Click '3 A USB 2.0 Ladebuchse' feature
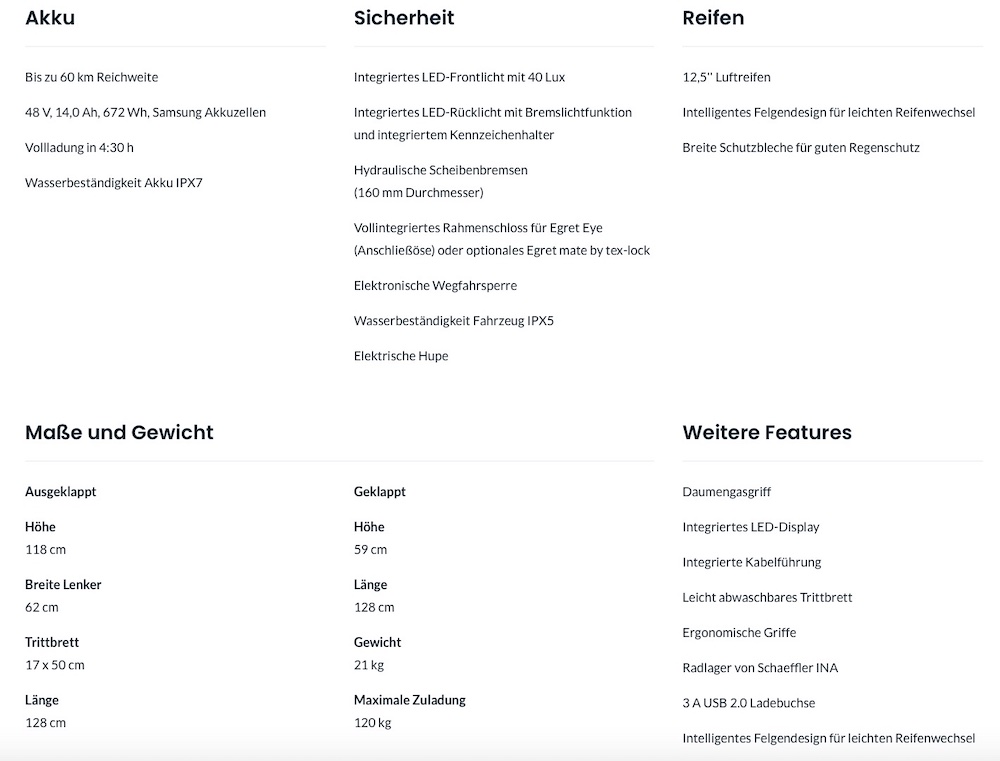The image size is (1000, 761). pos(749,703)
